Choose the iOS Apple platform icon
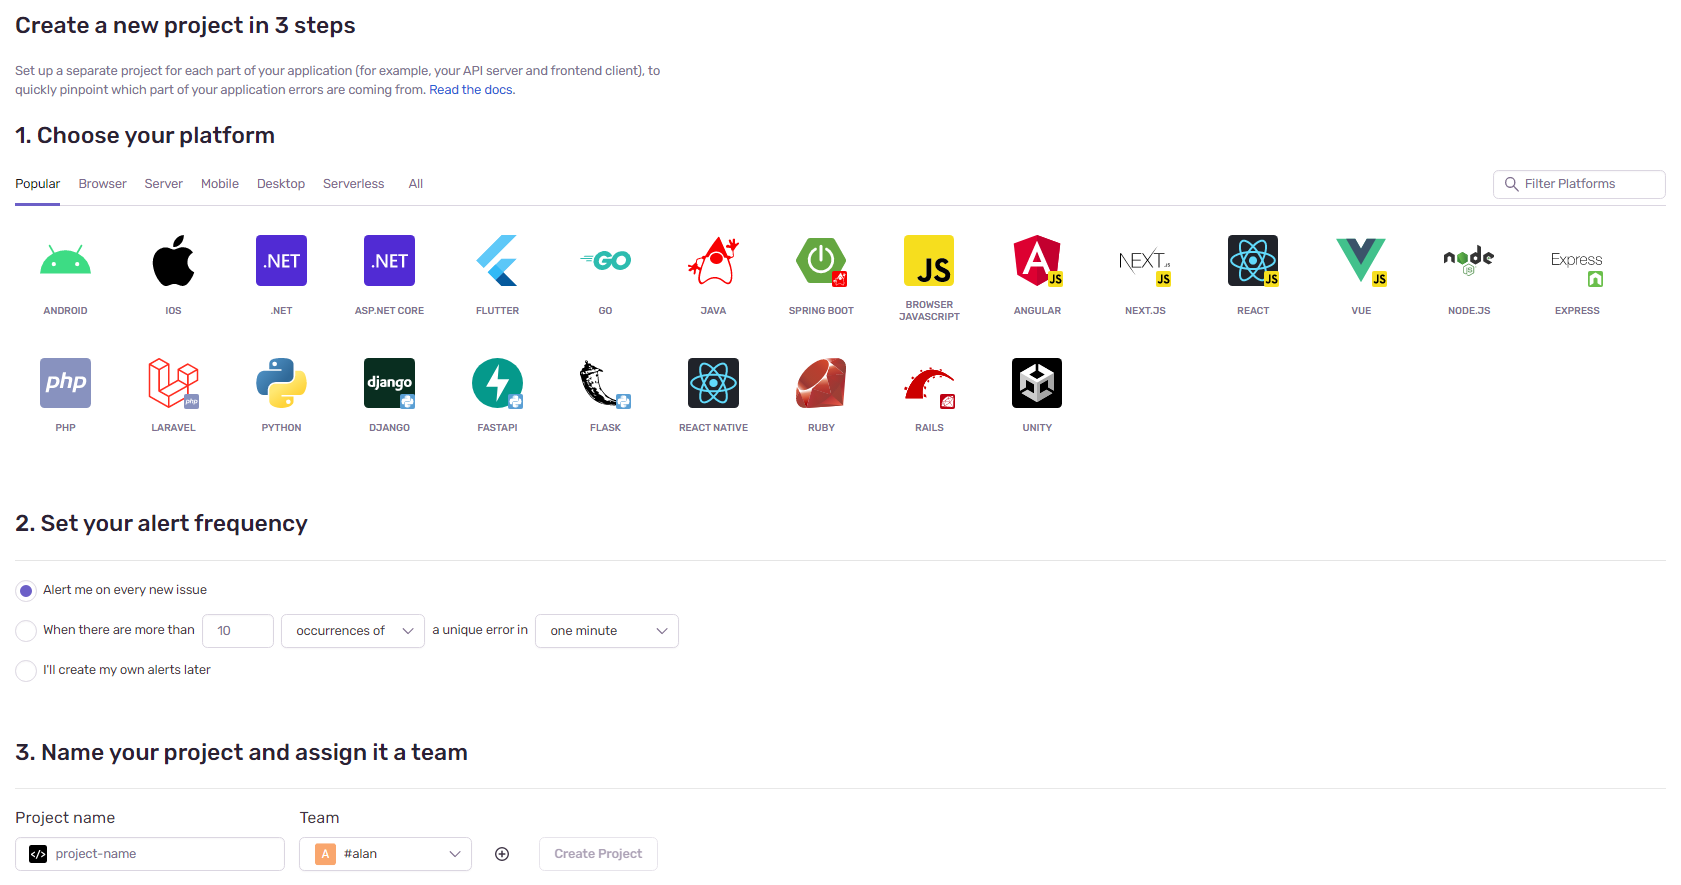Viewport: 1681px width, 885px height. [173, 261]
